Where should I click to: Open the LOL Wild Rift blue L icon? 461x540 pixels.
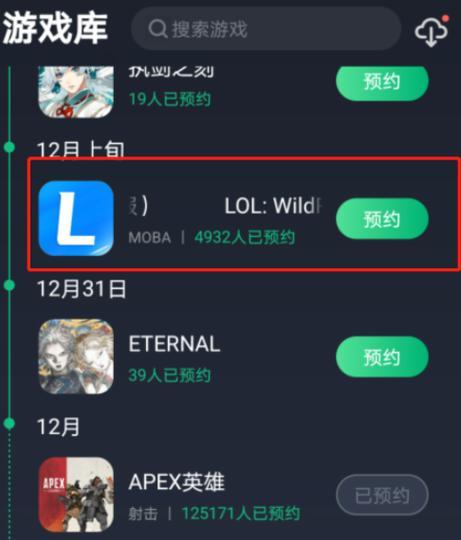[76, 218]
